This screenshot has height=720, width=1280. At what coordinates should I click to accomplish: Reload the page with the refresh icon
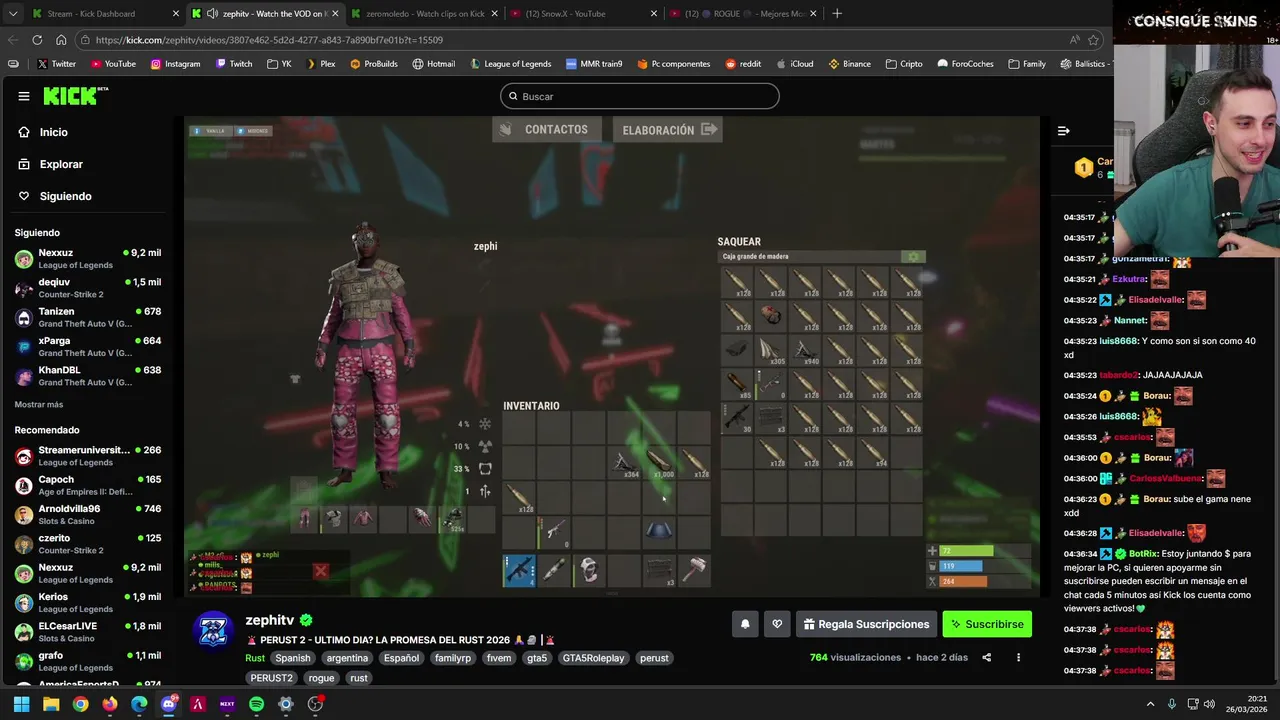[x=37, y=40]
